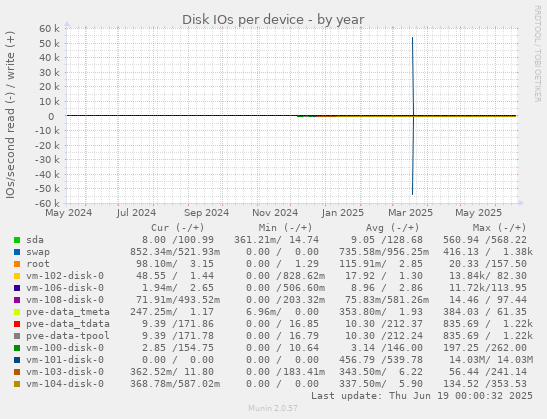Click the brown vm-103-disk-0 legend swatch
The image size is (547, 419).
(17, 372)
